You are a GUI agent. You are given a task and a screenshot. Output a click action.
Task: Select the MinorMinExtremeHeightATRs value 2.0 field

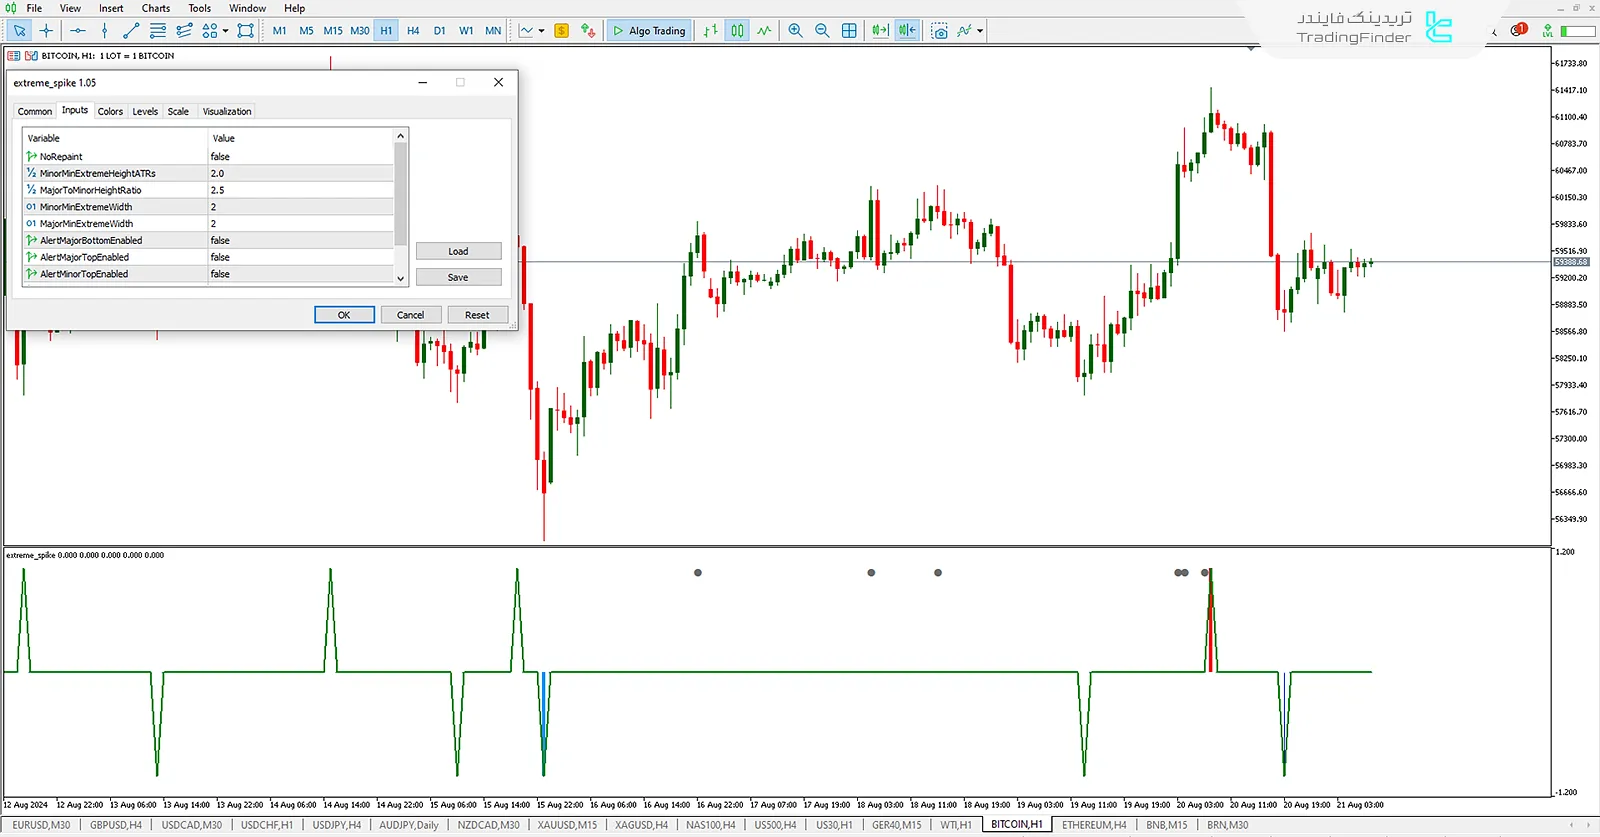click(300, 173)
